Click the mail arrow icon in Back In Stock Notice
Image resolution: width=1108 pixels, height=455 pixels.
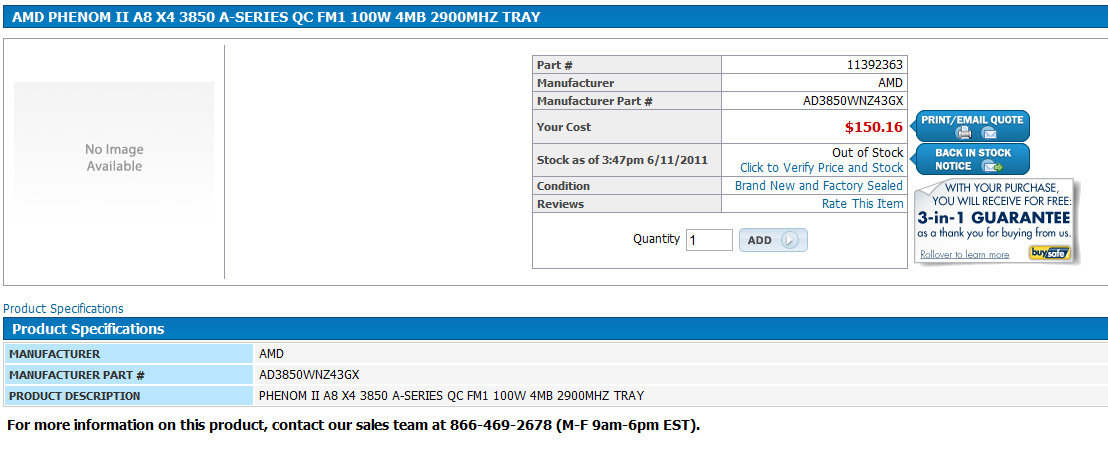pyautogui.click(x=992, y=167)
